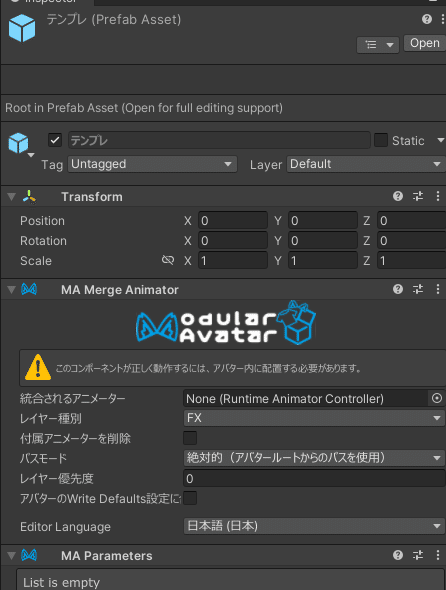Open the Default layer dropdown
The image size is (446, 590).
coord(366,164)
